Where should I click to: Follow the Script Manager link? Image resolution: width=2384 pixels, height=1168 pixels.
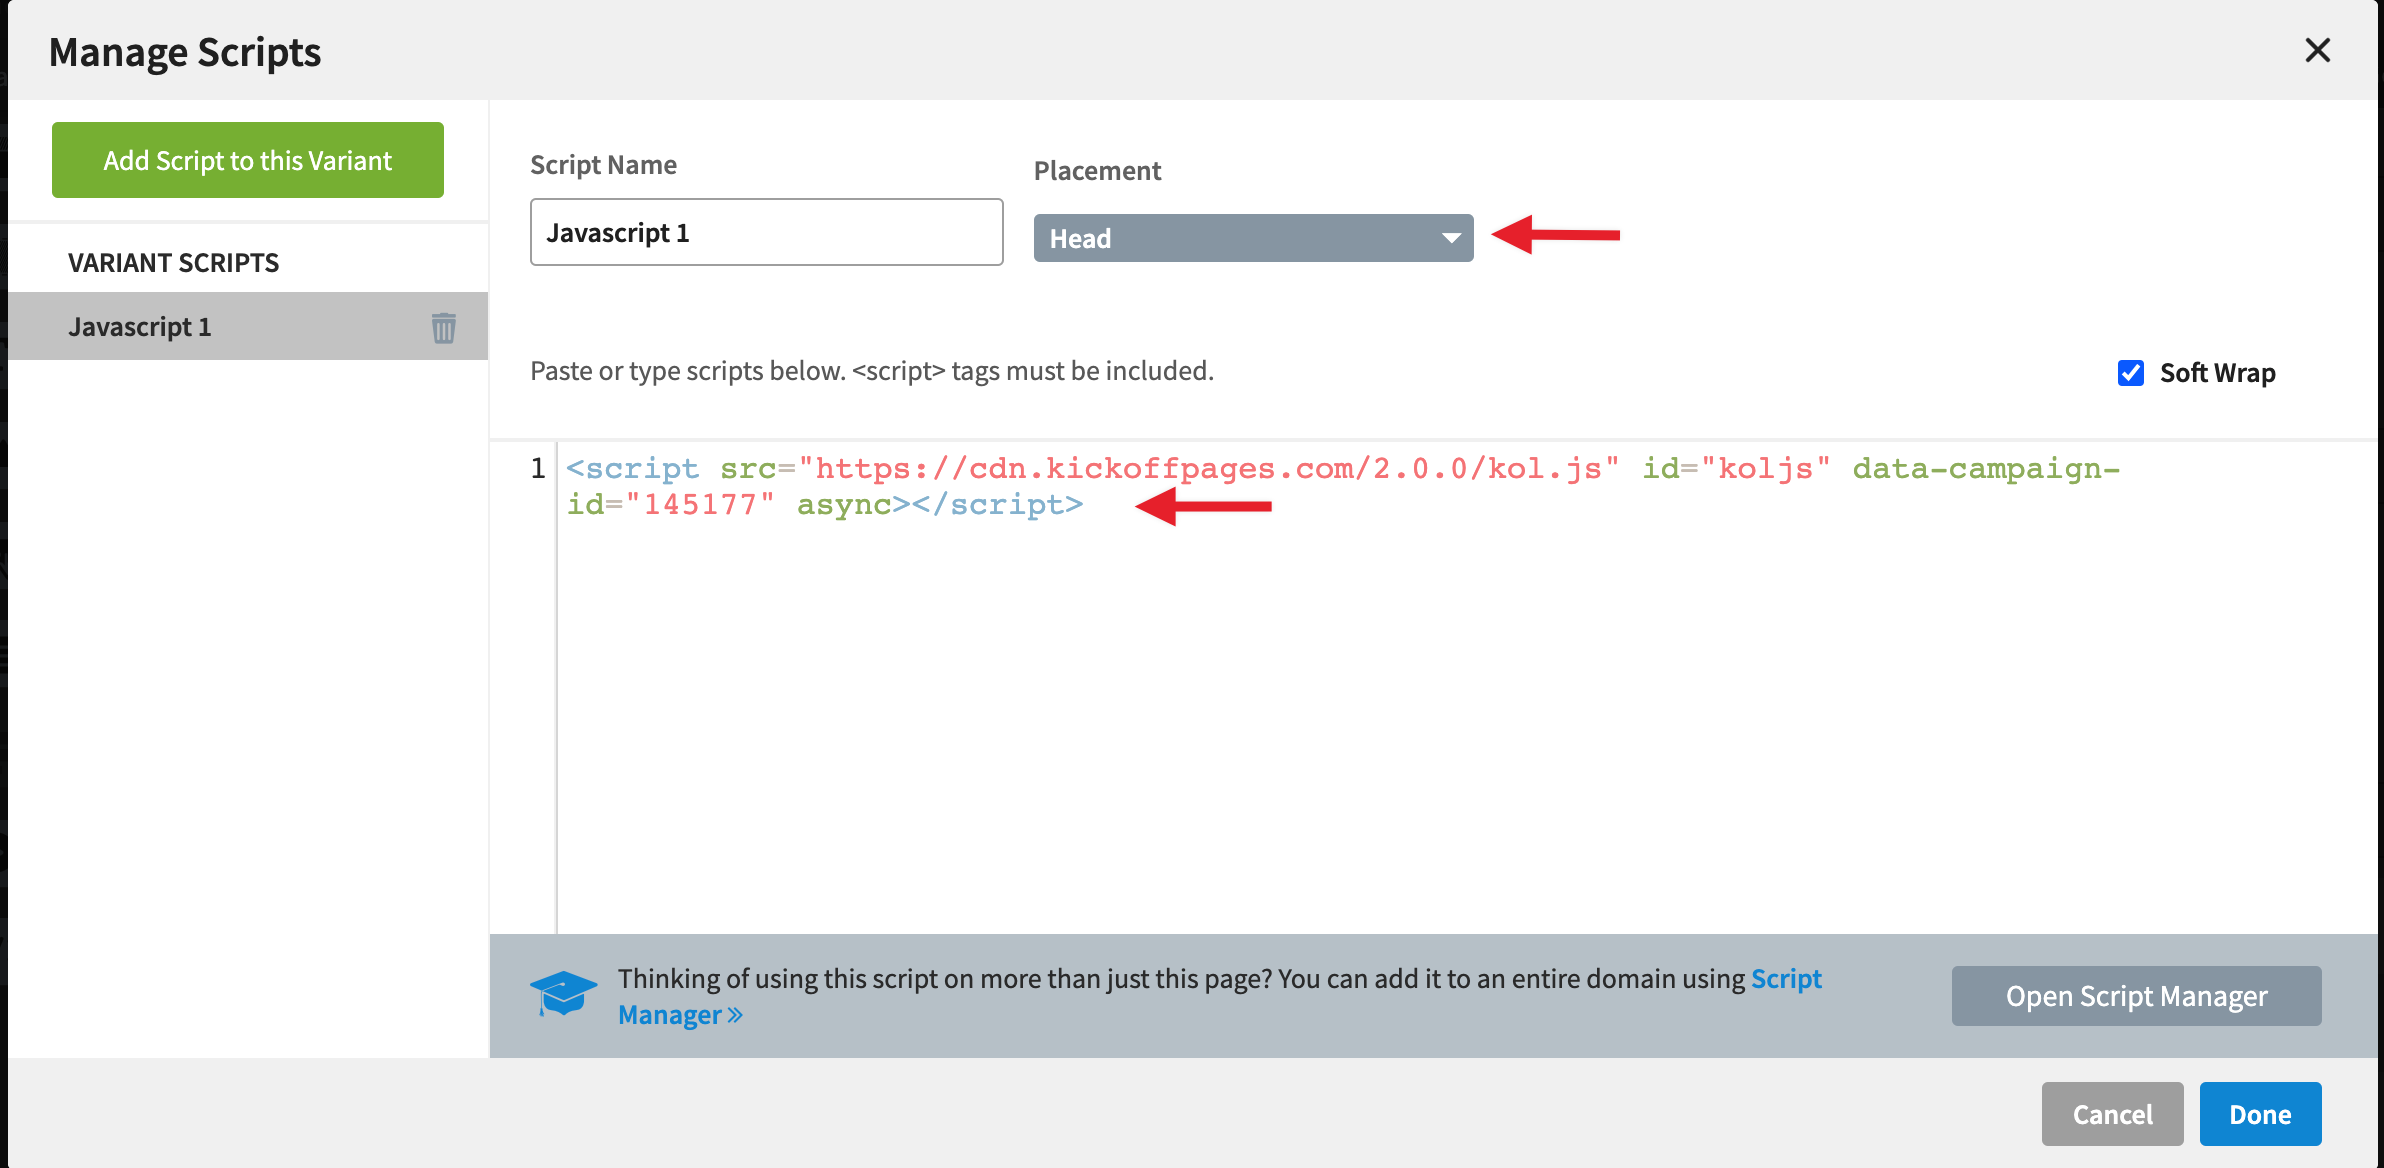click(x=1786, y=978)
